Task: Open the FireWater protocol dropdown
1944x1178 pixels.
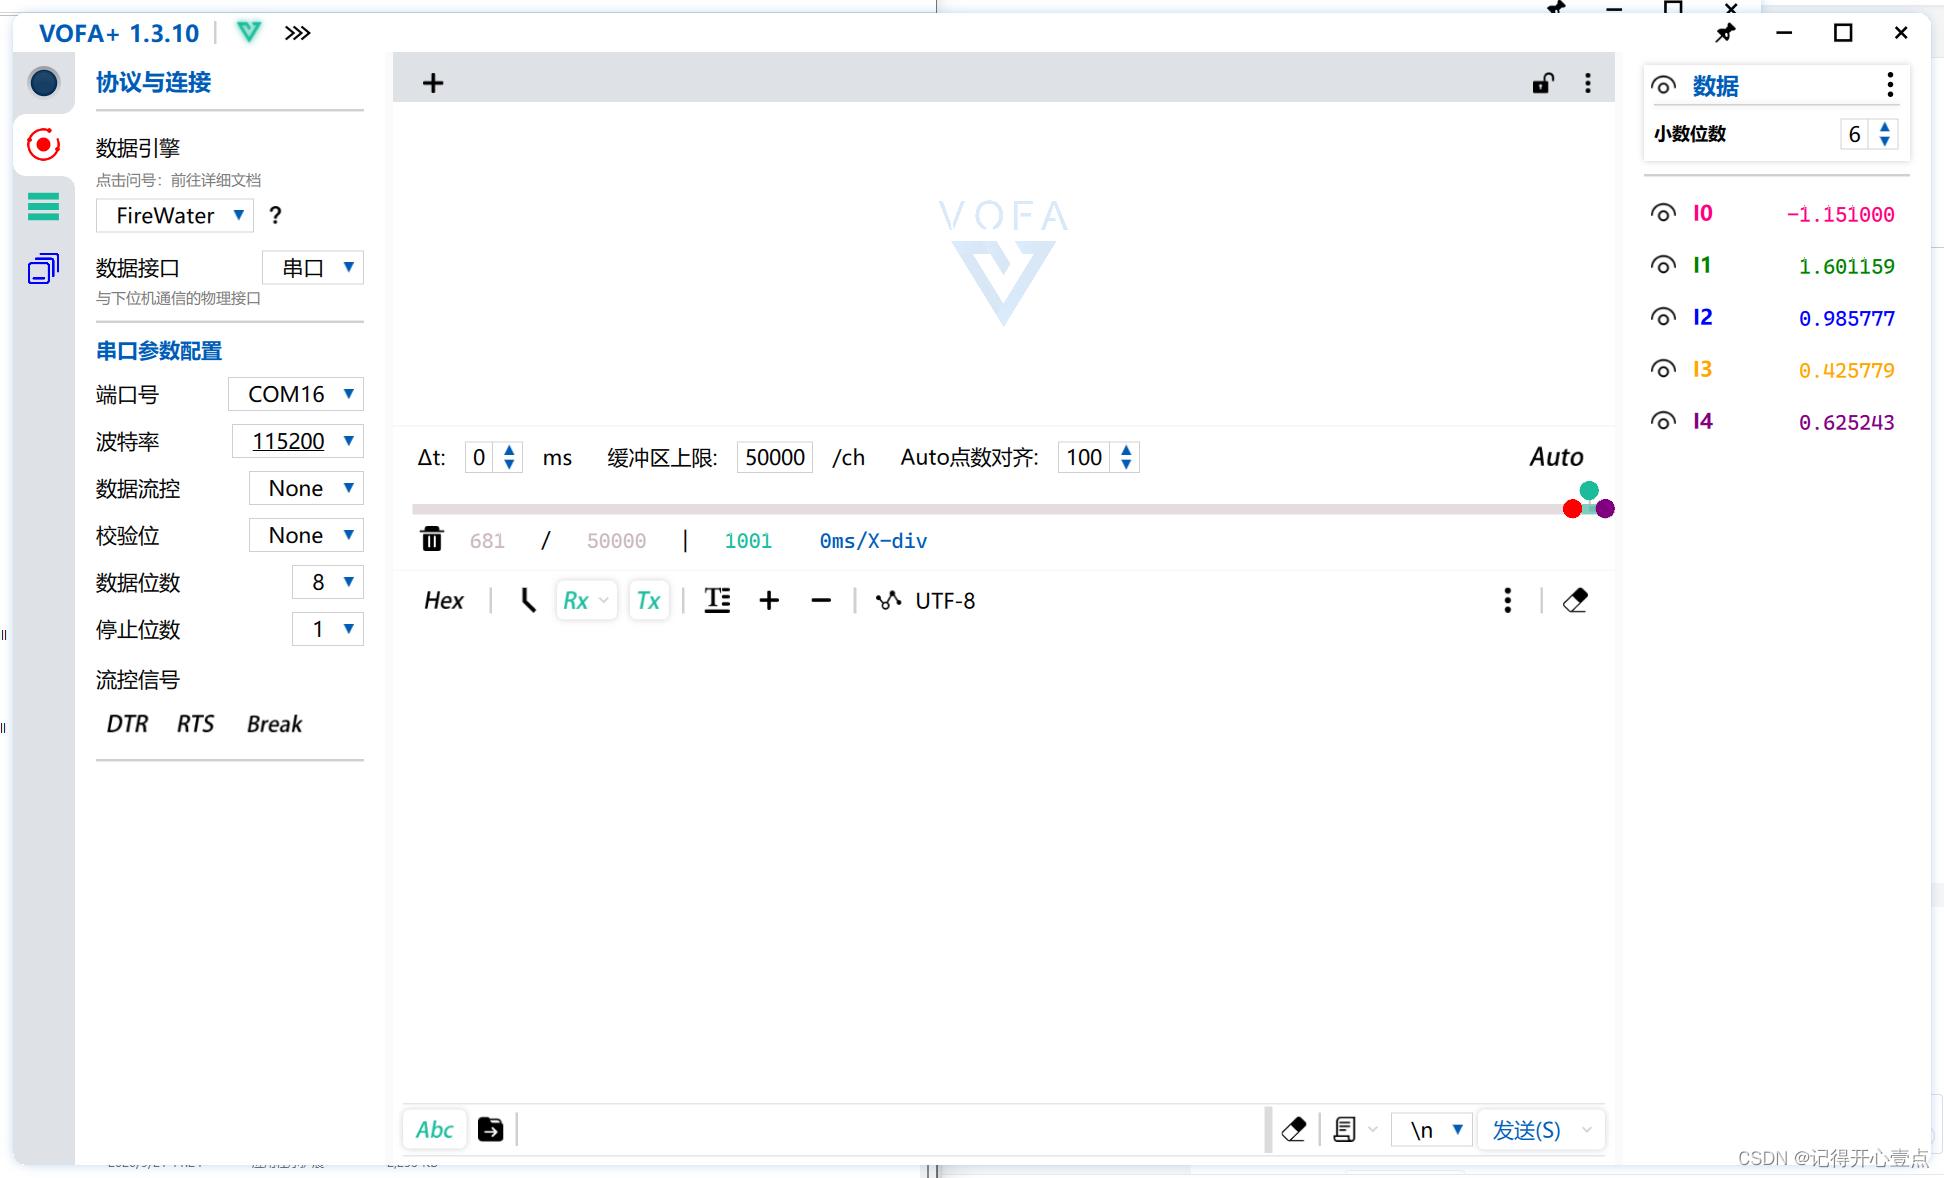Action: click(x=174, y=215)
